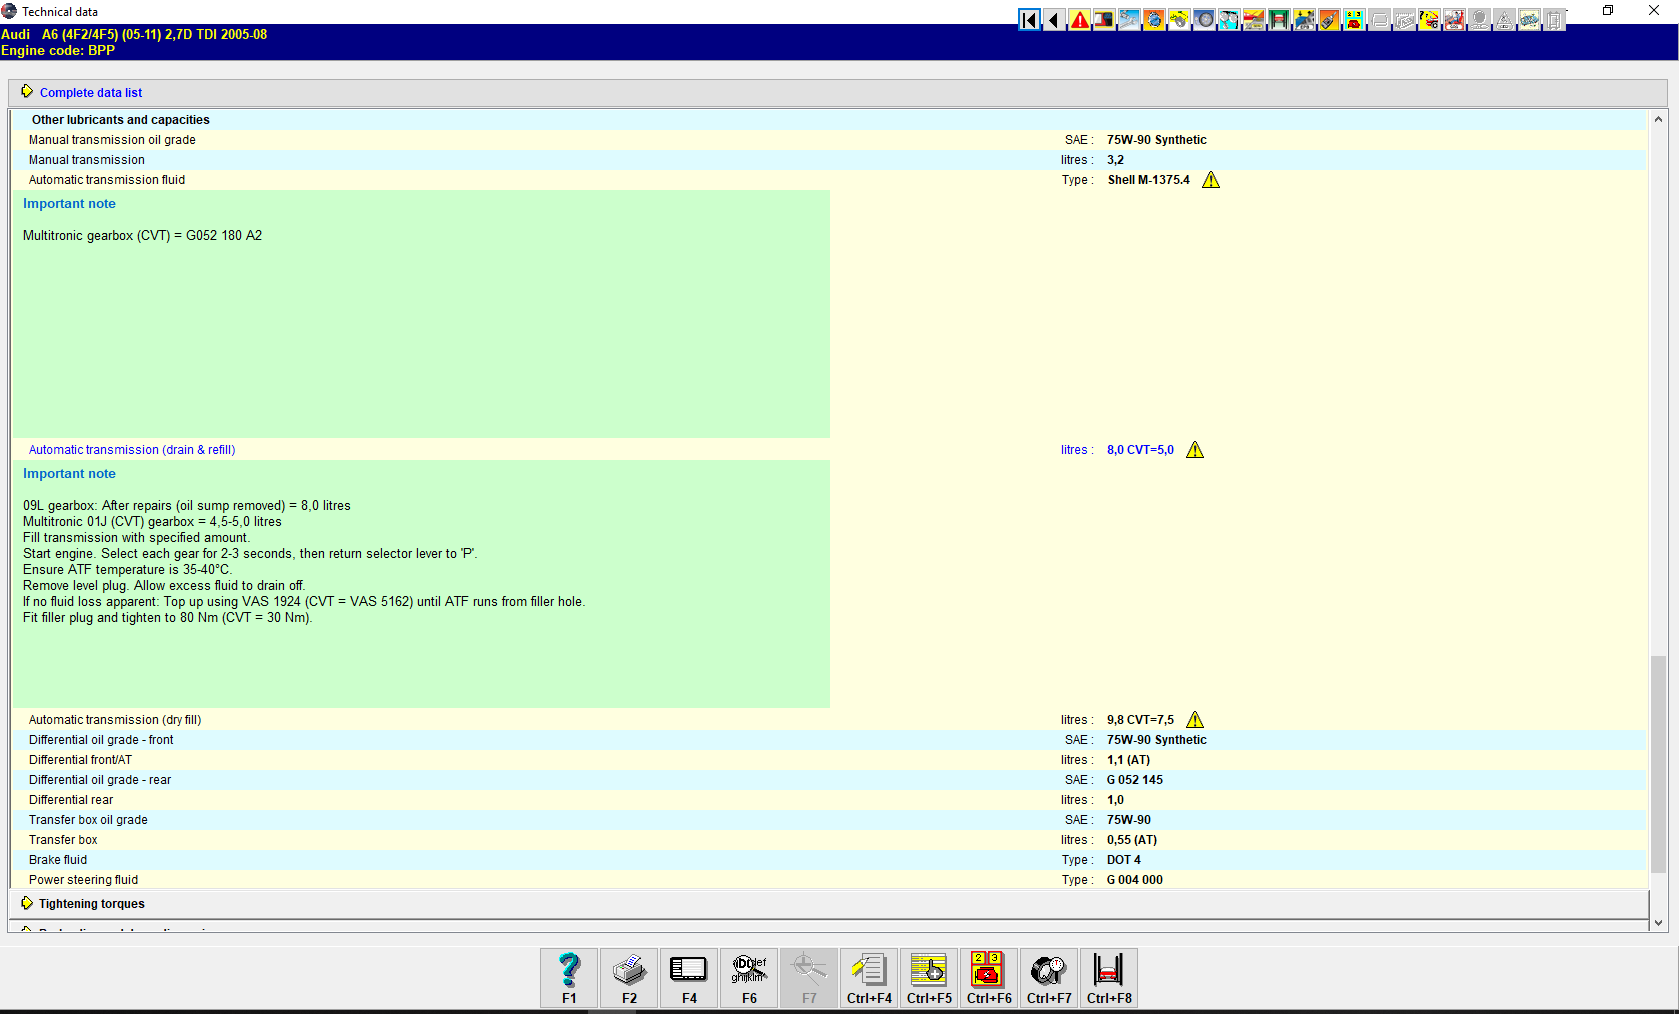Click the yellow-arrow belt component toolbar icon

click(1179, 20)
